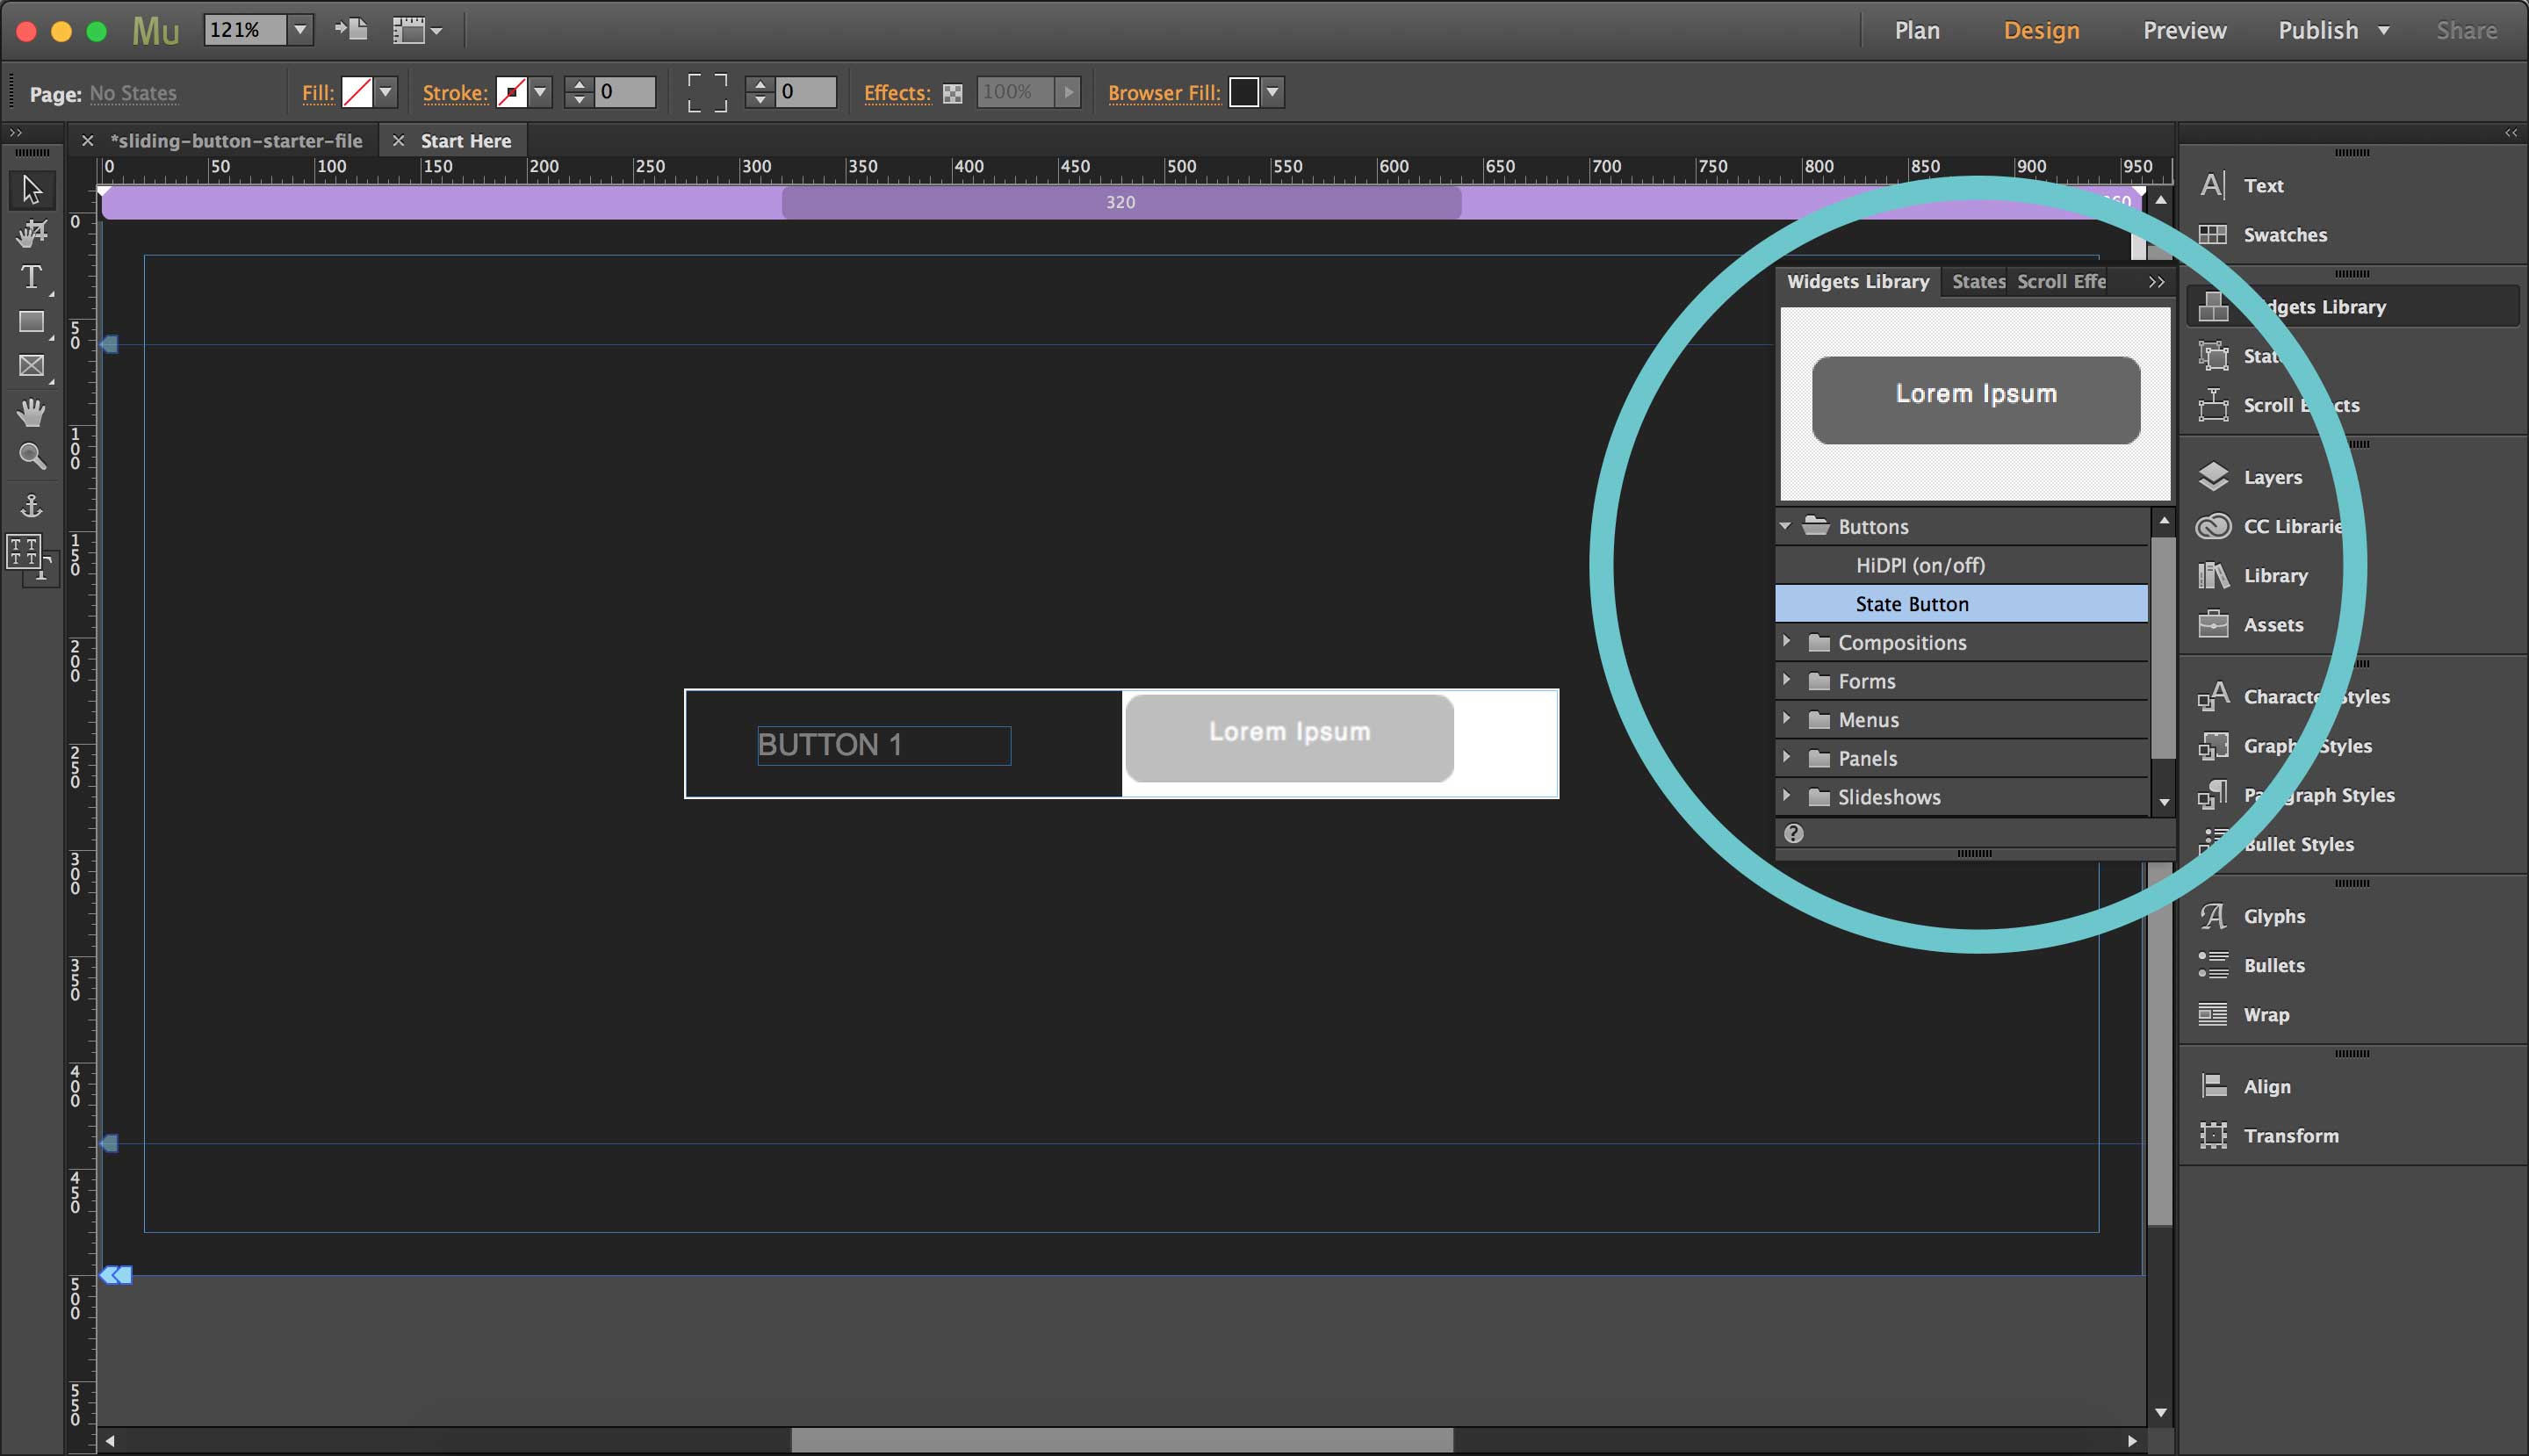The image size is (2529, 1456).
Task: Click the Transform panel icon
Action: 2215,1135
